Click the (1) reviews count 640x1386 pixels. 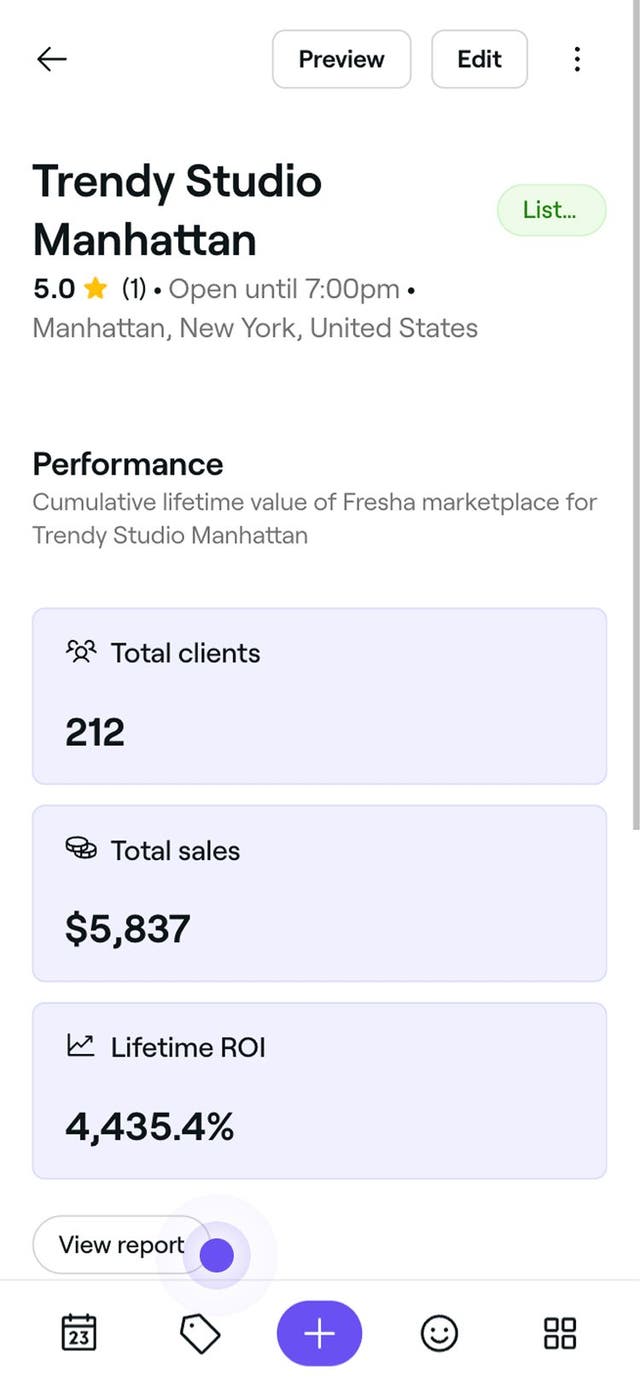click(134, 289)
